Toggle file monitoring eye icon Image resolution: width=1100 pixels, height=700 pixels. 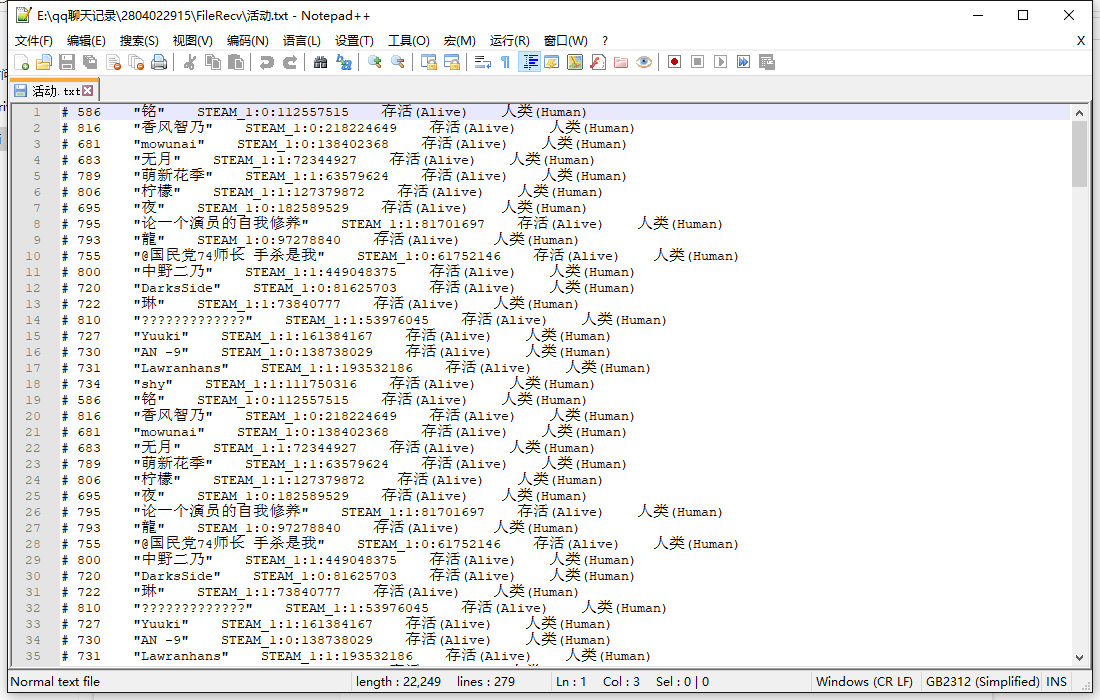(x=644, y=62)
